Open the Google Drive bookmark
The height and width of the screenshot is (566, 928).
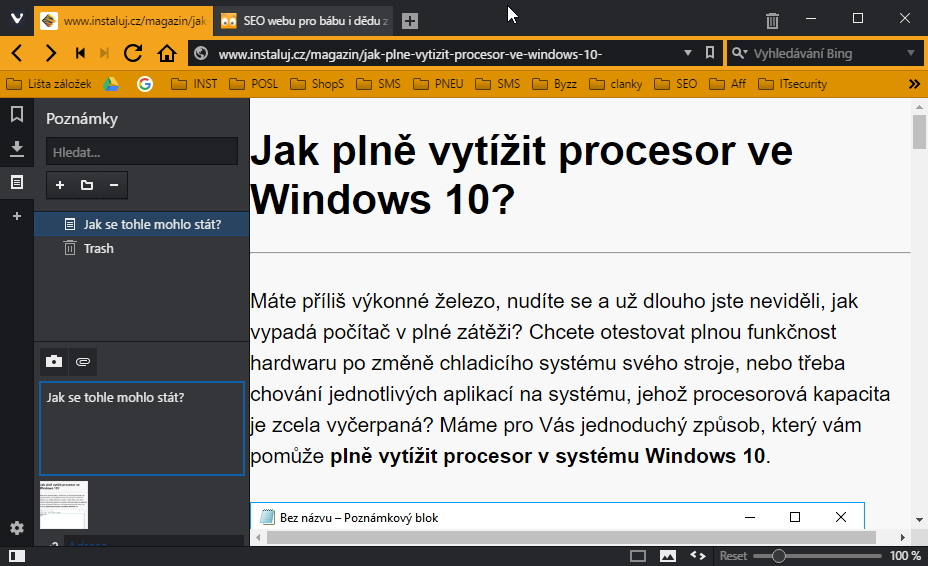(111, 84)
